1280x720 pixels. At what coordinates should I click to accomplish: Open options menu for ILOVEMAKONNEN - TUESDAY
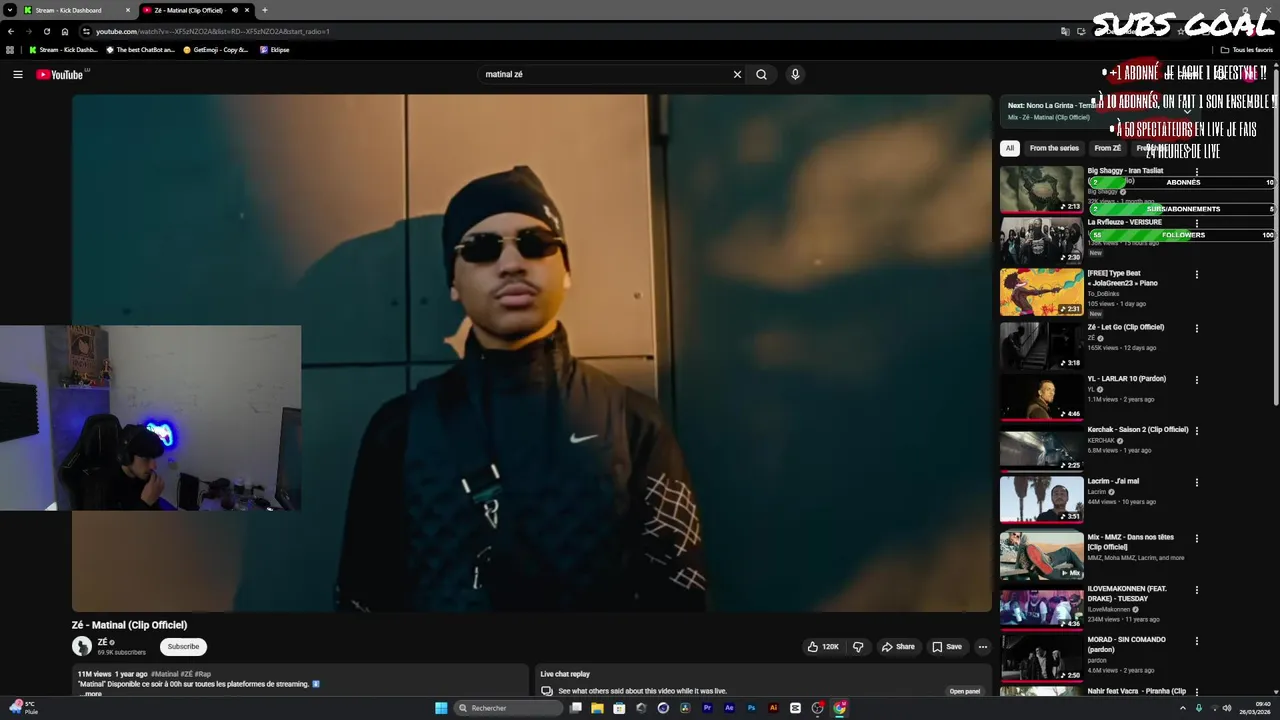point(1197,590)
